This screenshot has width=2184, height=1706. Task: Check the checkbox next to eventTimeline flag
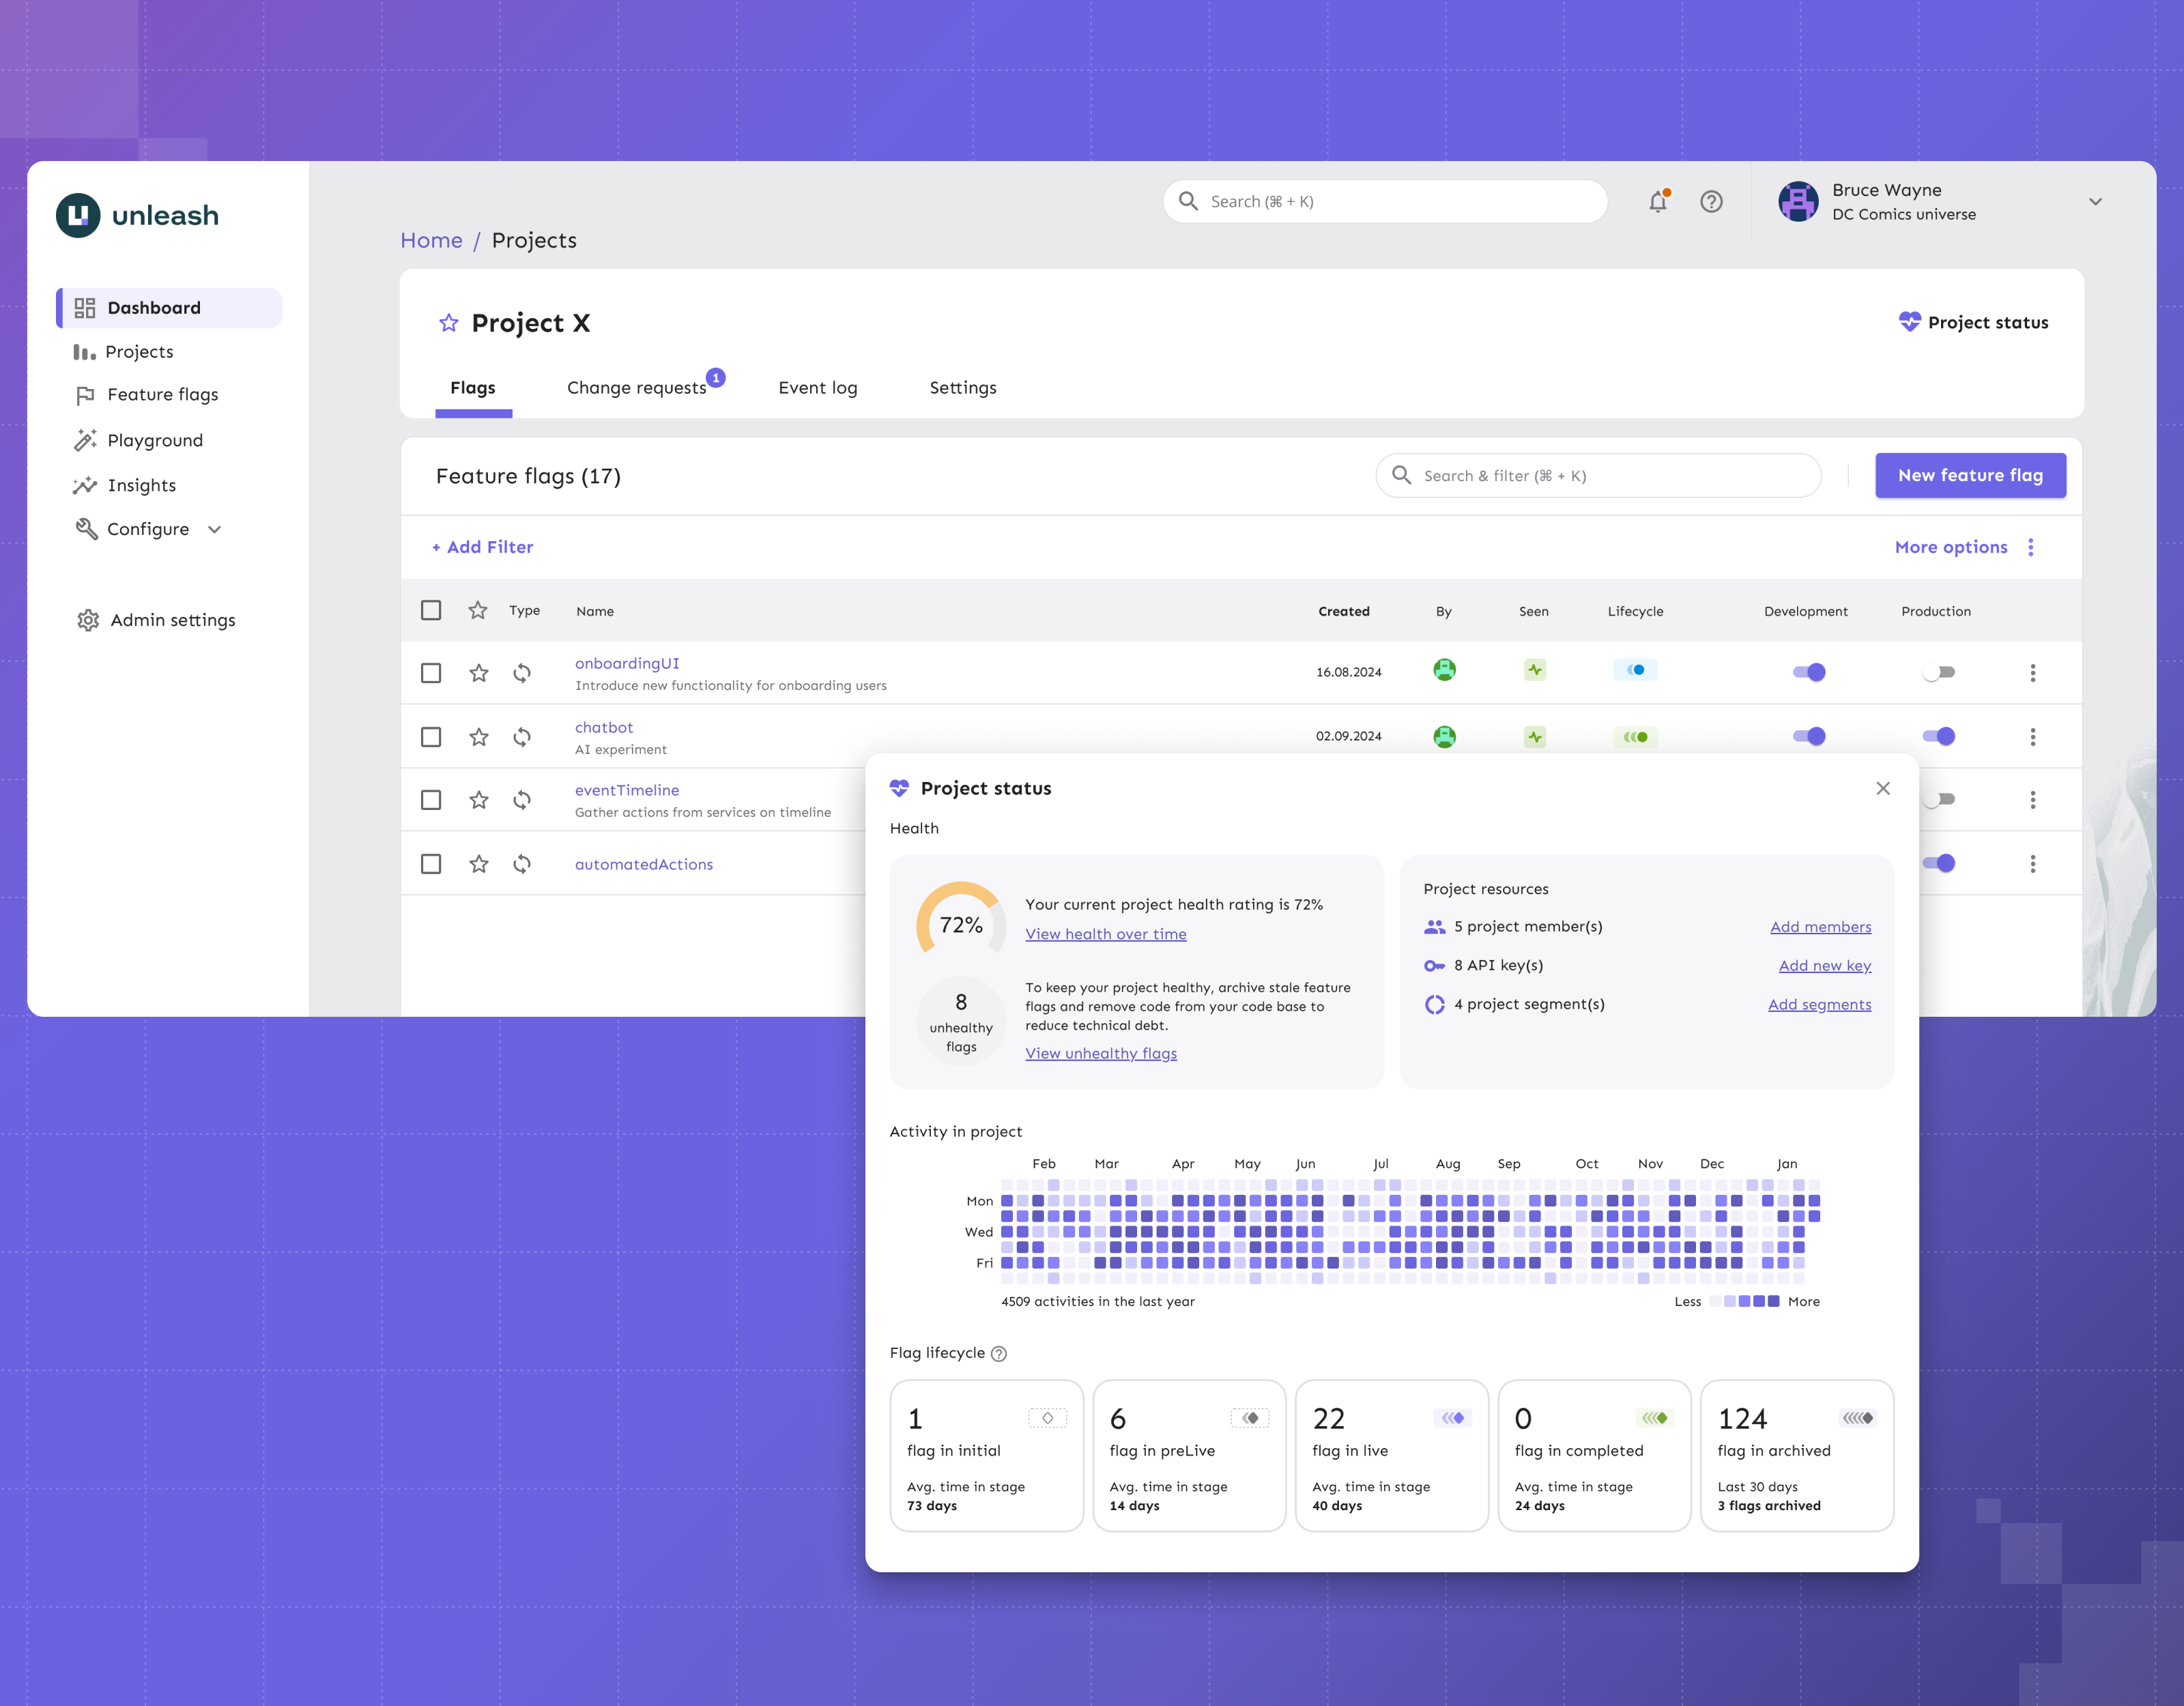point(431,800)
